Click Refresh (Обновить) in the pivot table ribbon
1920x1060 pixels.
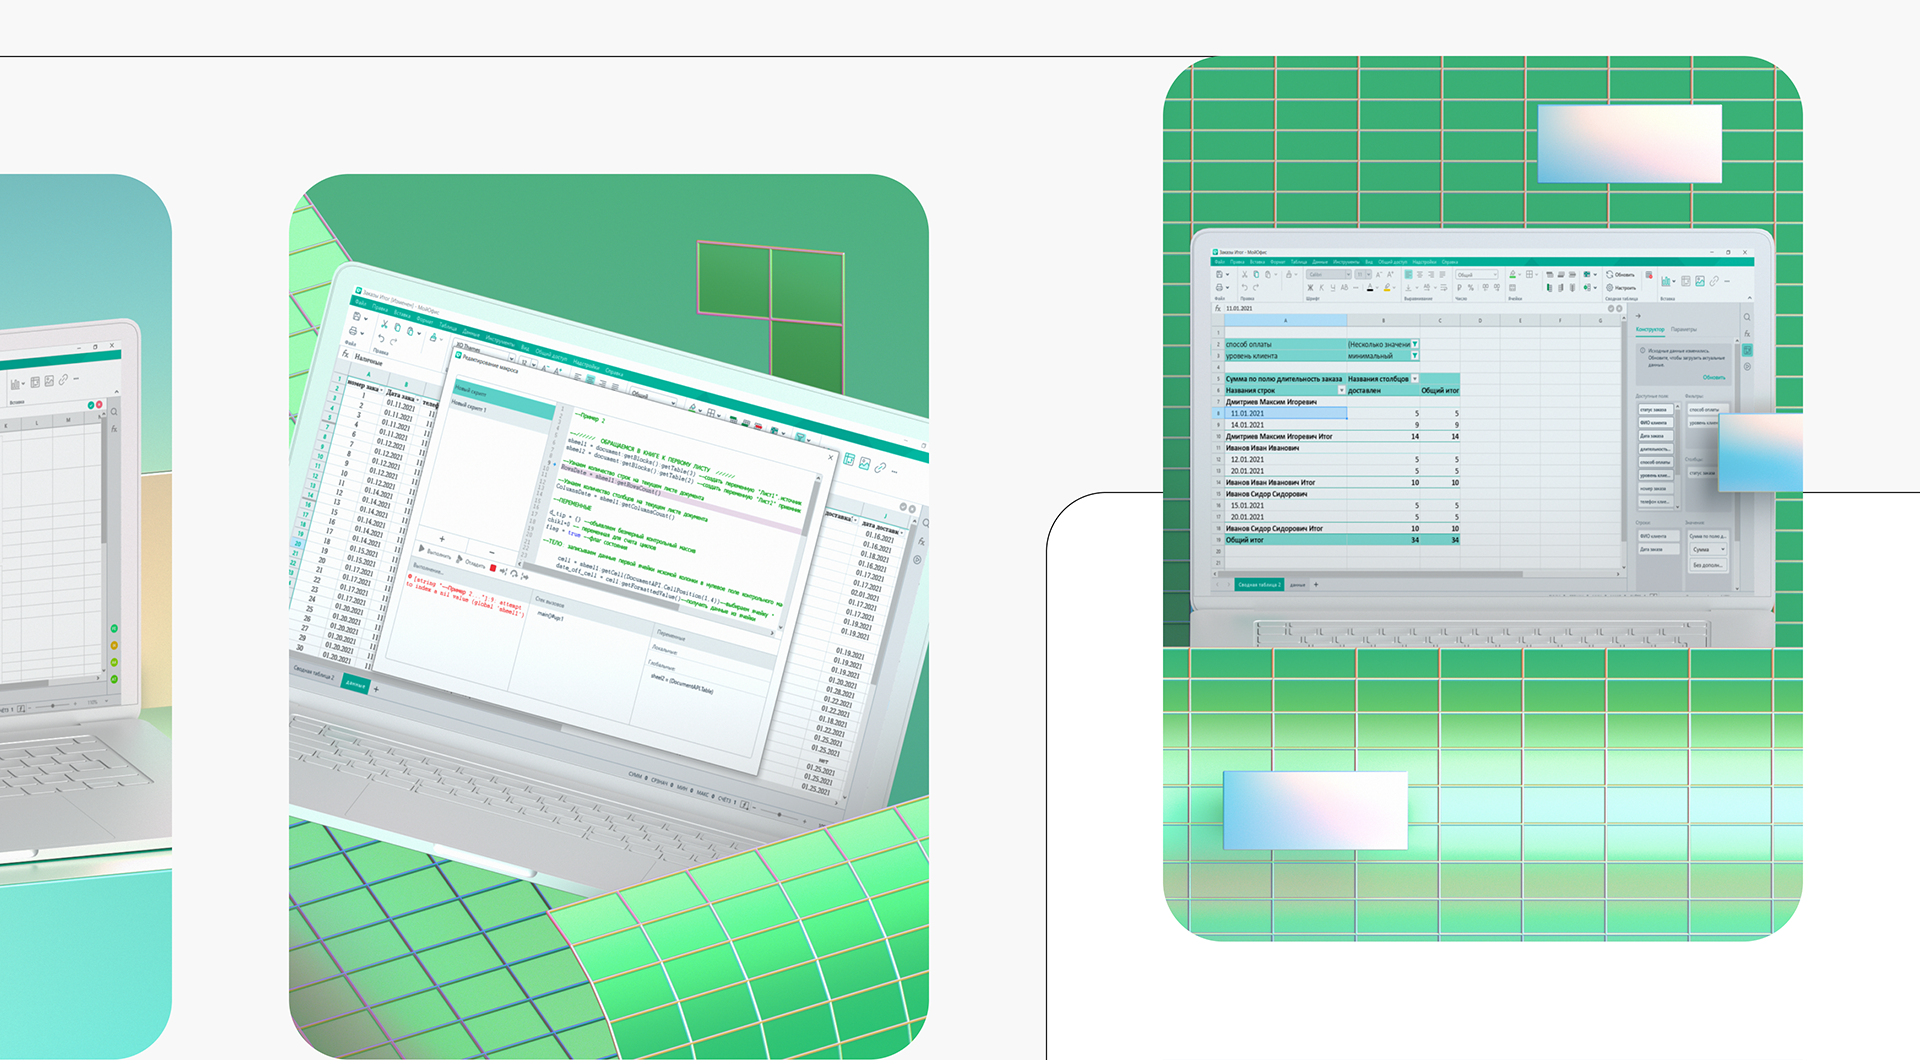click(1620, 274)
